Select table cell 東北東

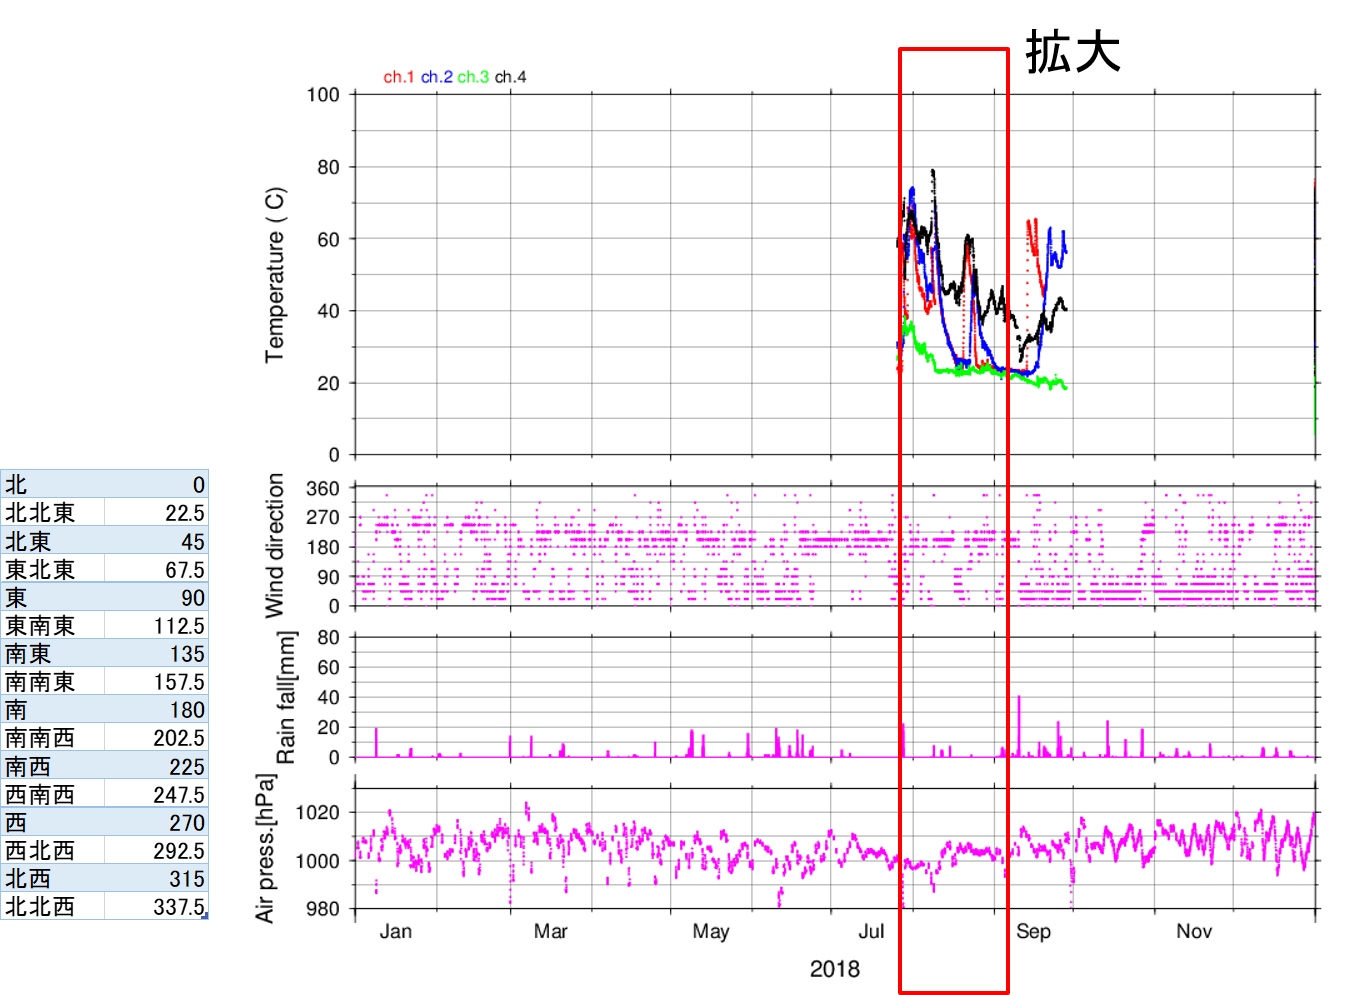click(x=53, y=569)
